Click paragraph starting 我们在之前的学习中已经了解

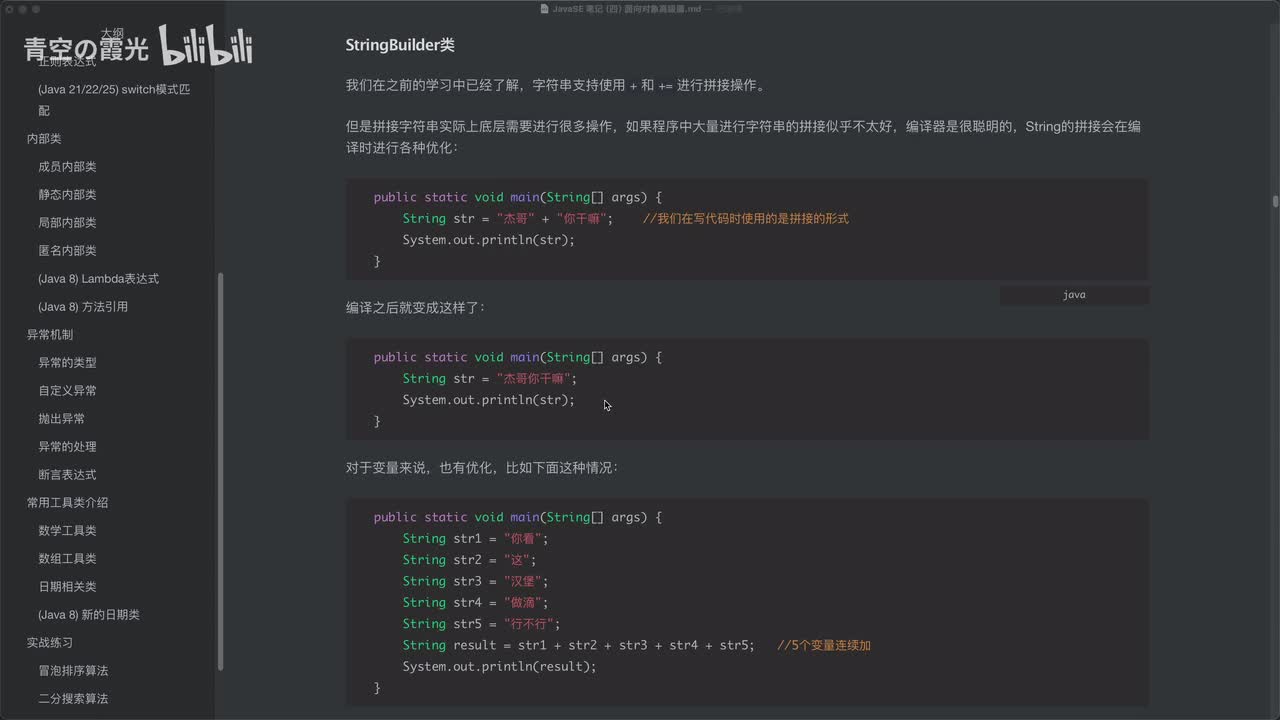tap(556, 86)
